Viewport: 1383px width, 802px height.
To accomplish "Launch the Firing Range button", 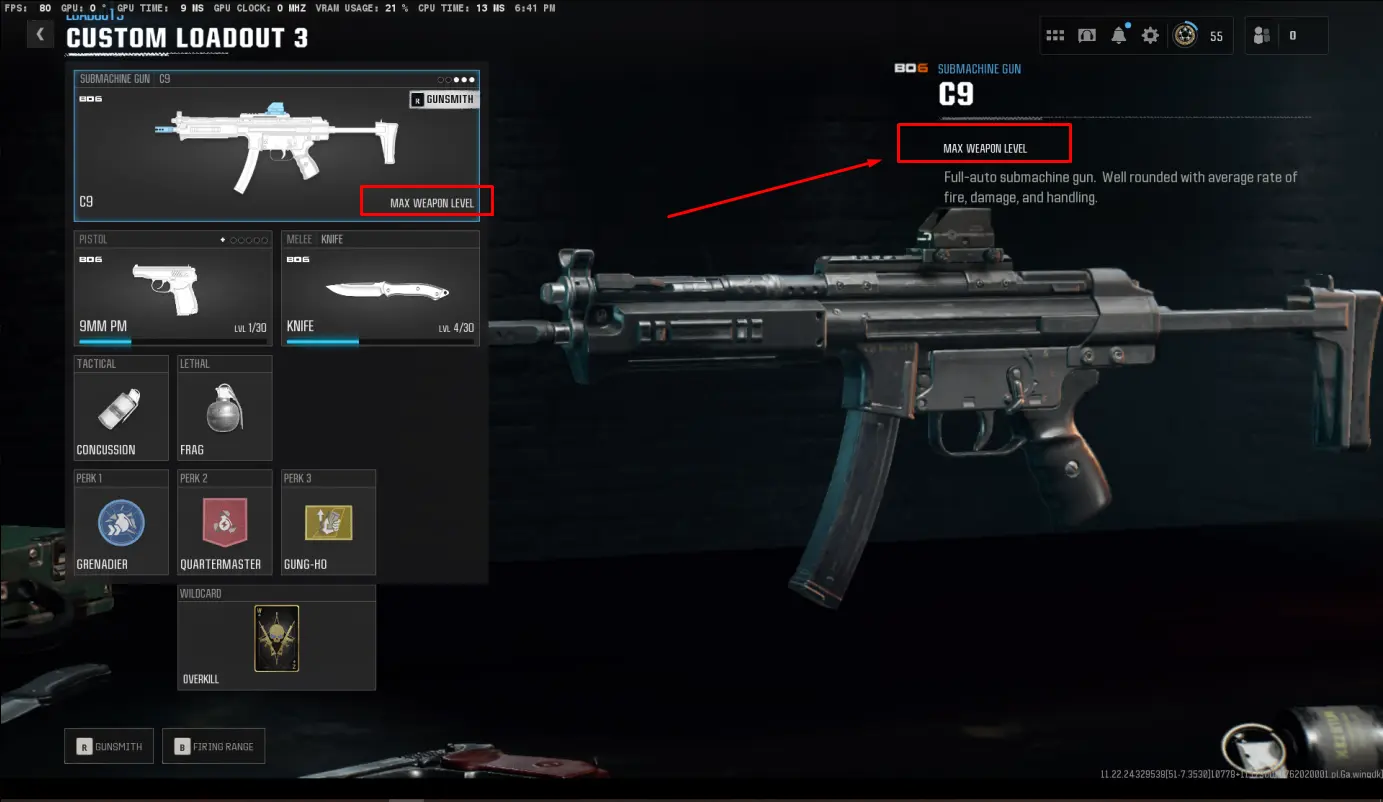I will pos(213,746).
